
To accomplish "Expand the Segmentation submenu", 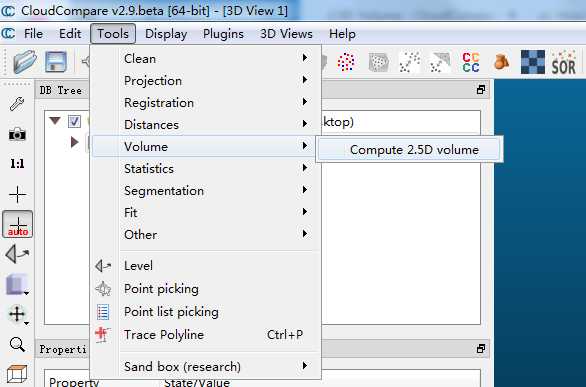I will click(206, 191).
